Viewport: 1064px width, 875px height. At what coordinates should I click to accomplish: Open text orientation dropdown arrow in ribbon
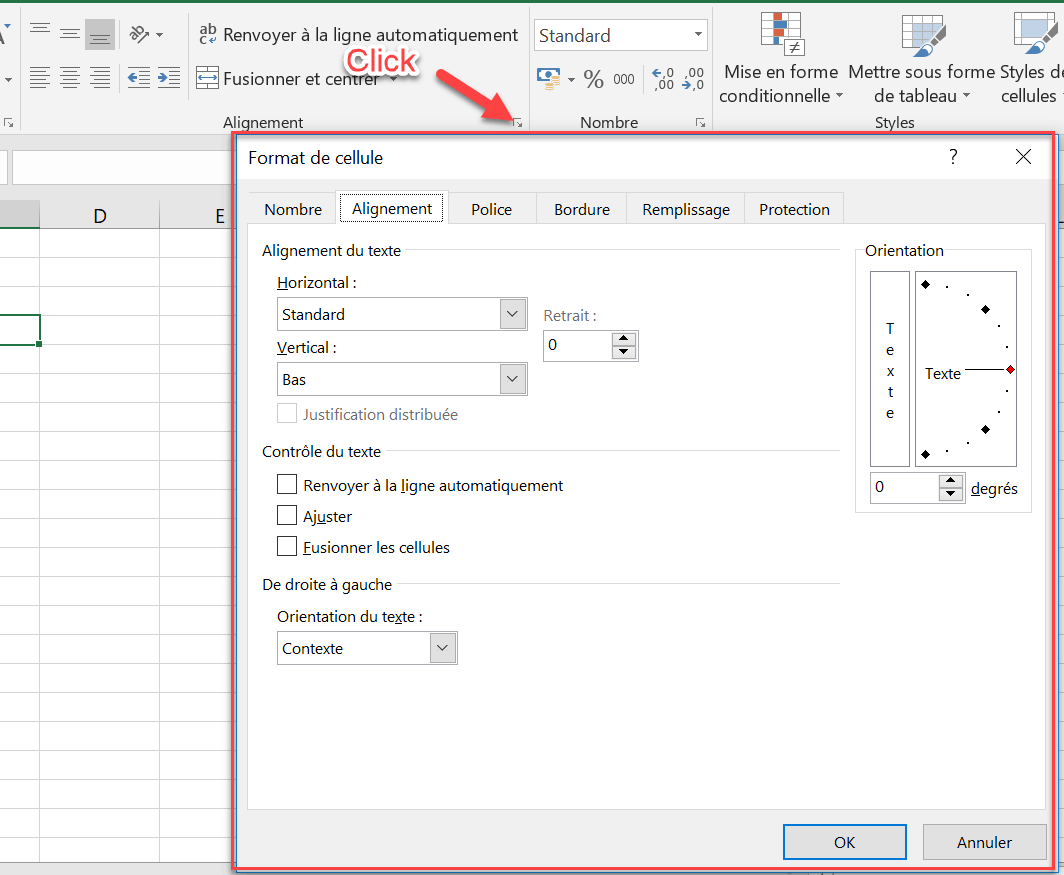(x=159, y=34)
